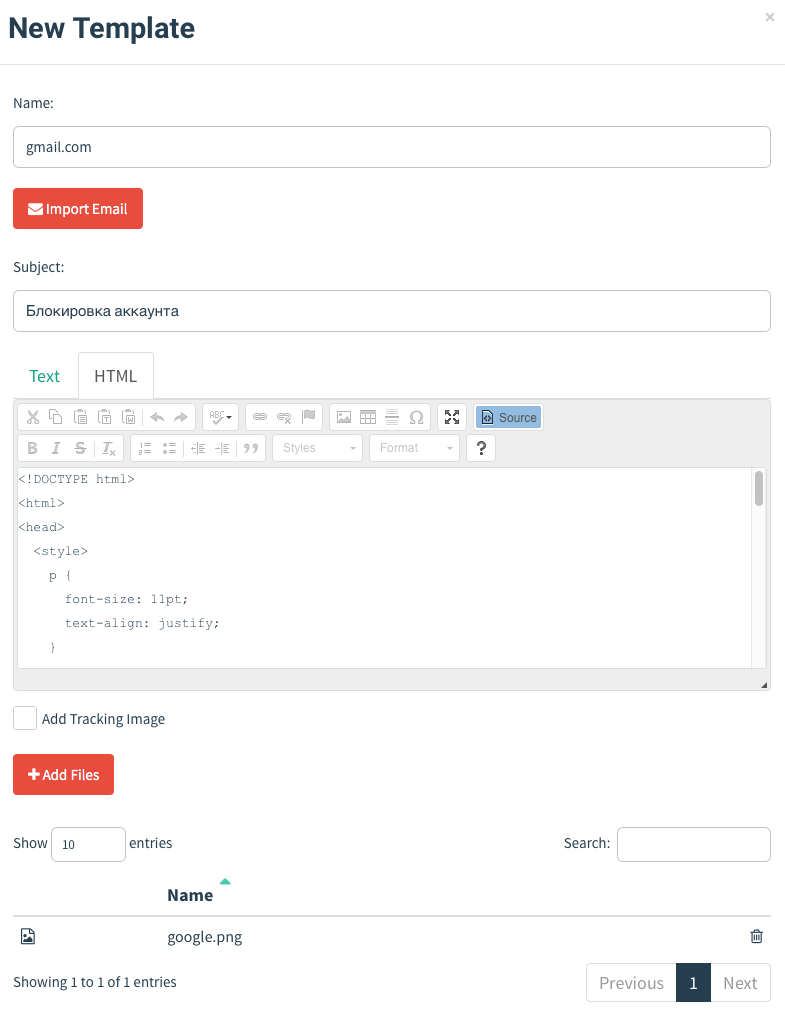Open the Format dropdown
The height and width of the screenshot is (1026, 785).
click(414, 448)
